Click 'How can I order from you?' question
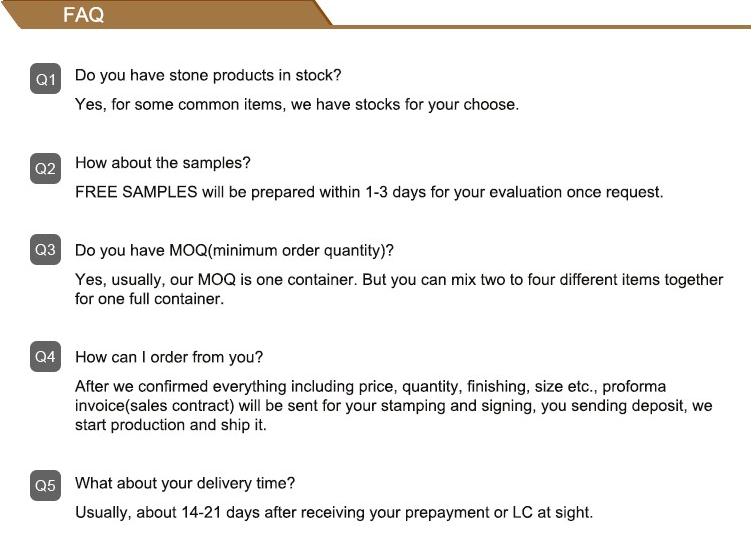The width and height of the screenshot is (754, 534). click(x=169, y=357)
